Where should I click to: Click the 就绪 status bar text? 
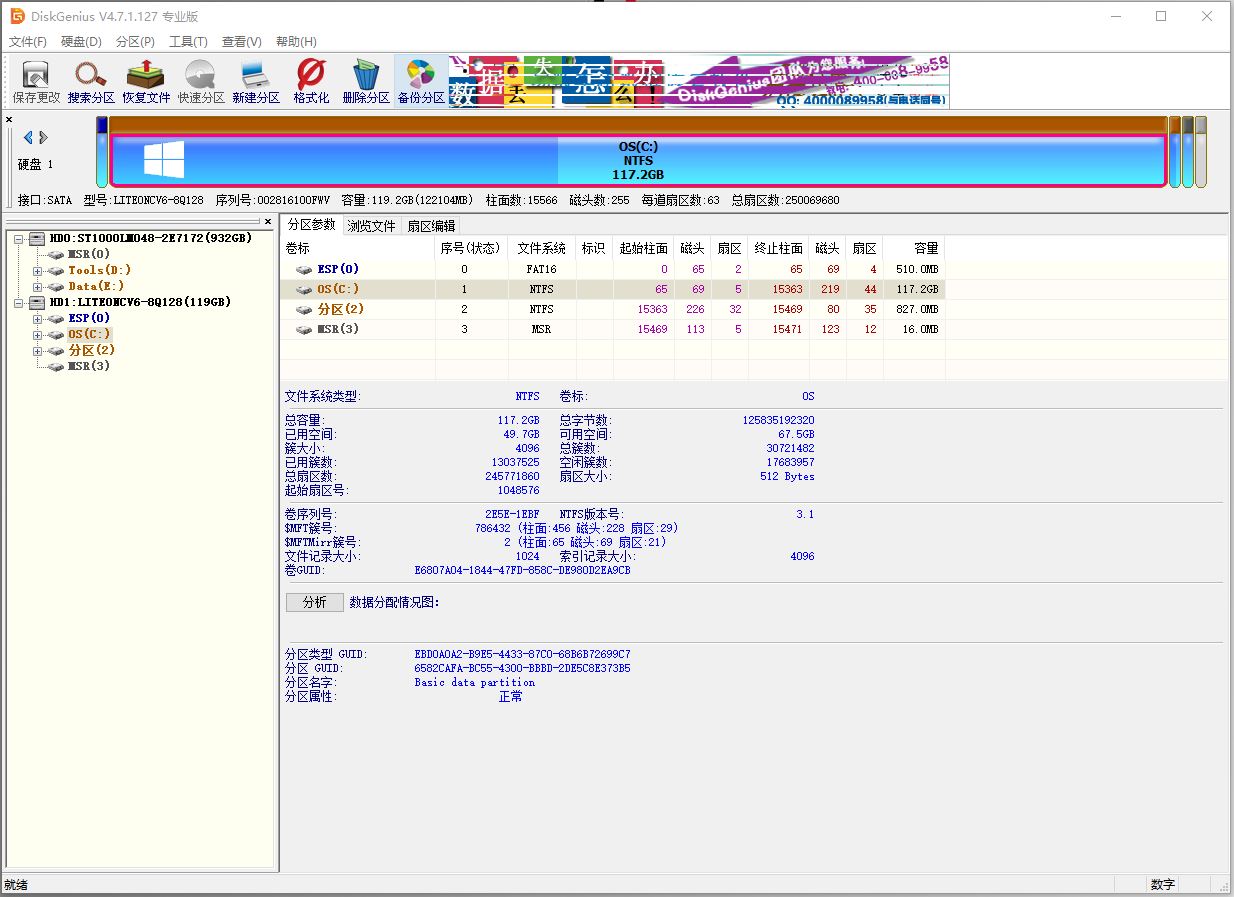16,885
